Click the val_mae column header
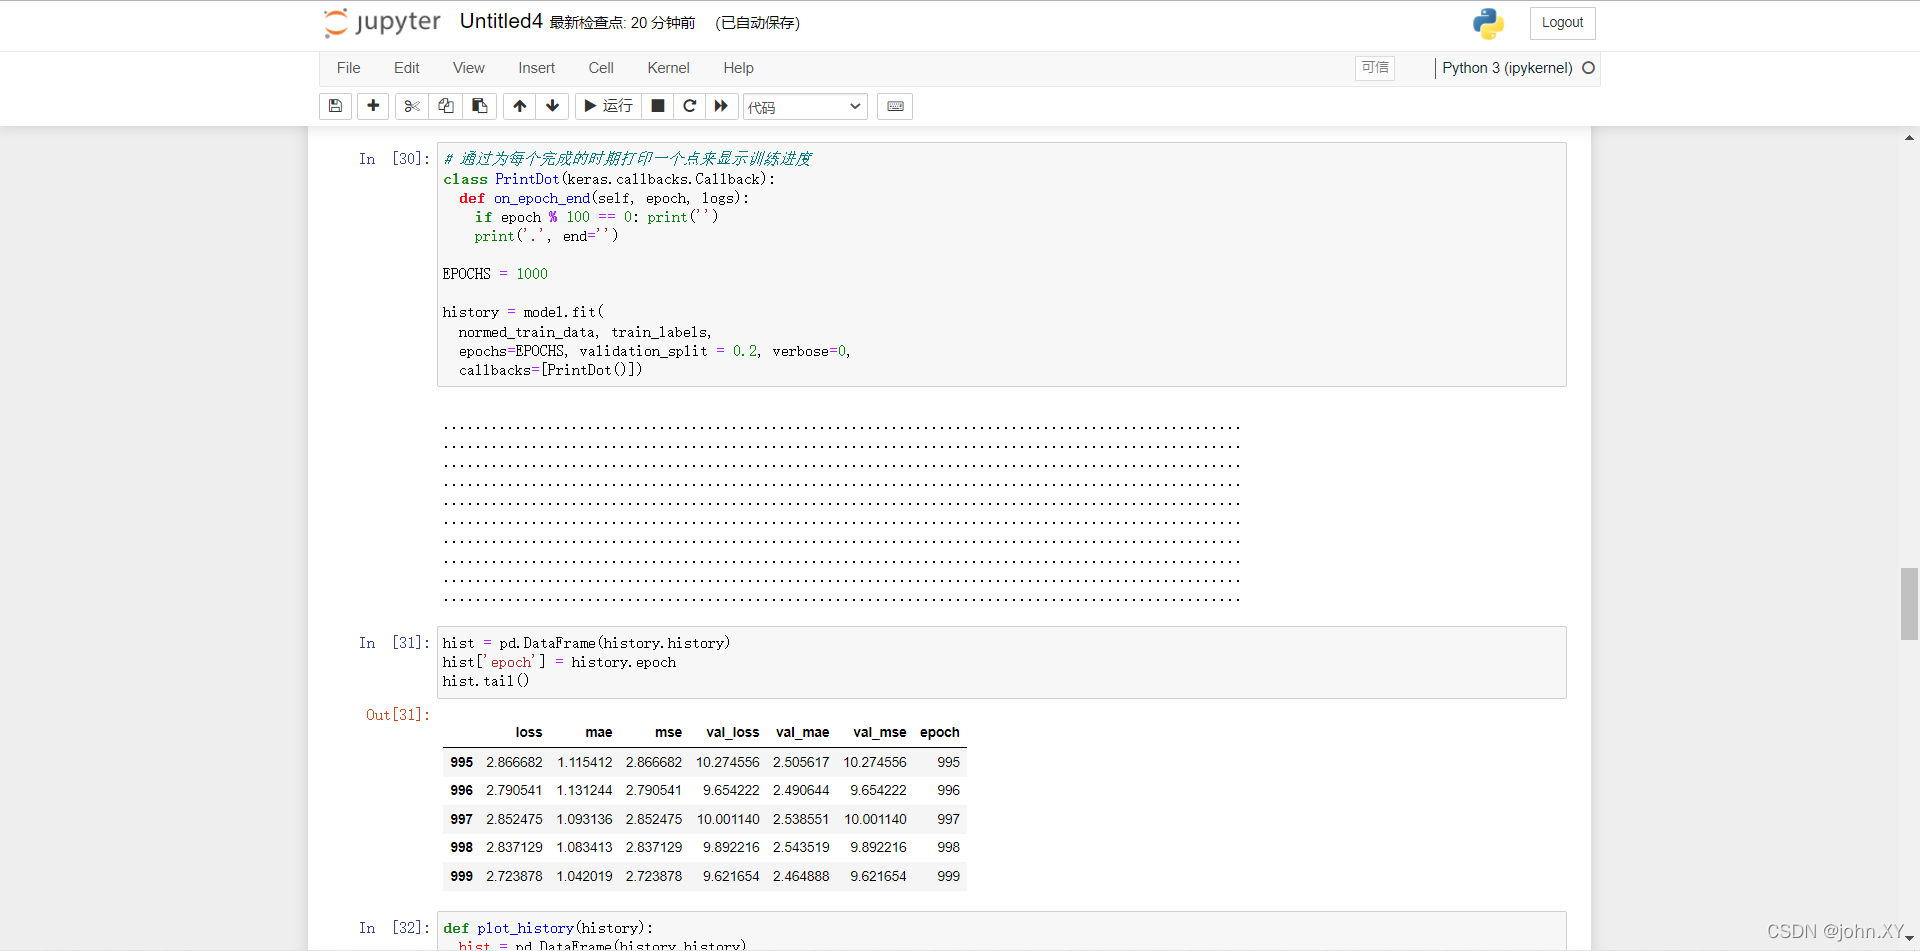1920x951 pixels. pyautogui.click(x=802, y=732)
